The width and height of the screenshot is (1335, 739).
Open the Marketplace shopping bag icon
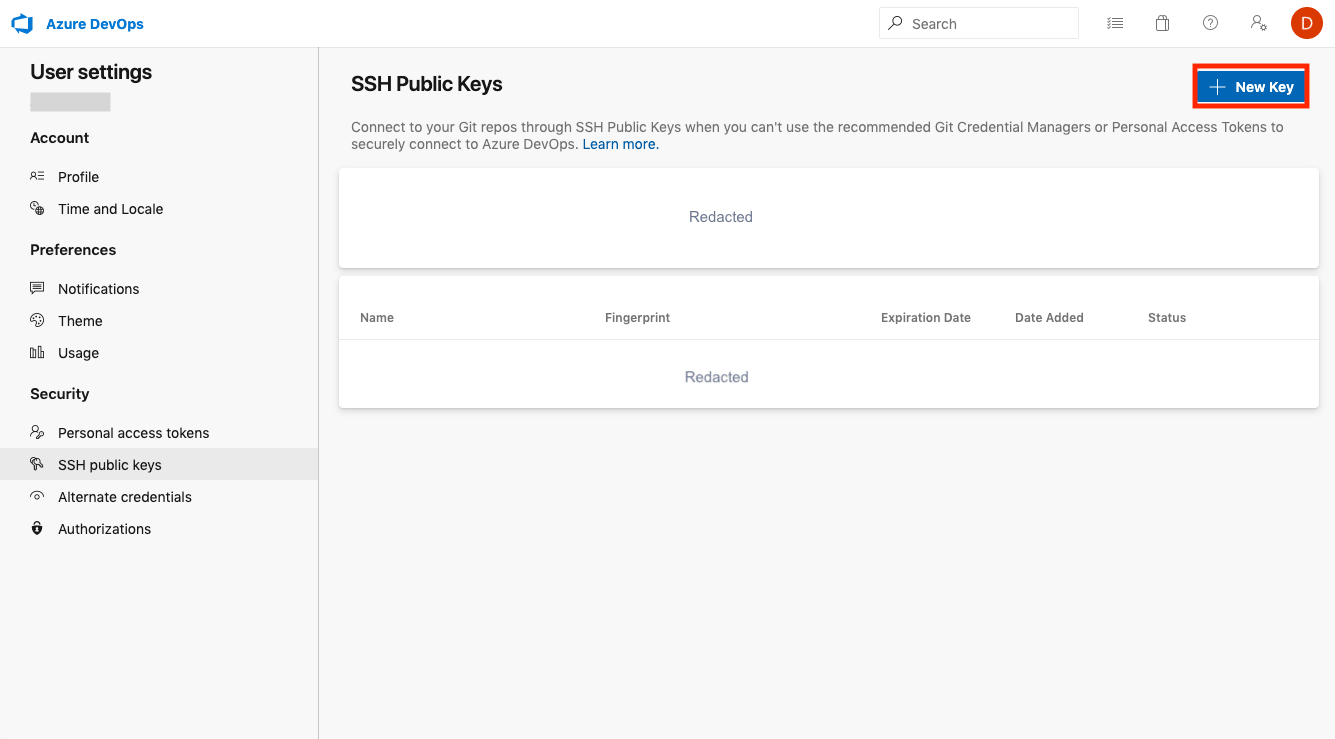(x=1162, y=22)
